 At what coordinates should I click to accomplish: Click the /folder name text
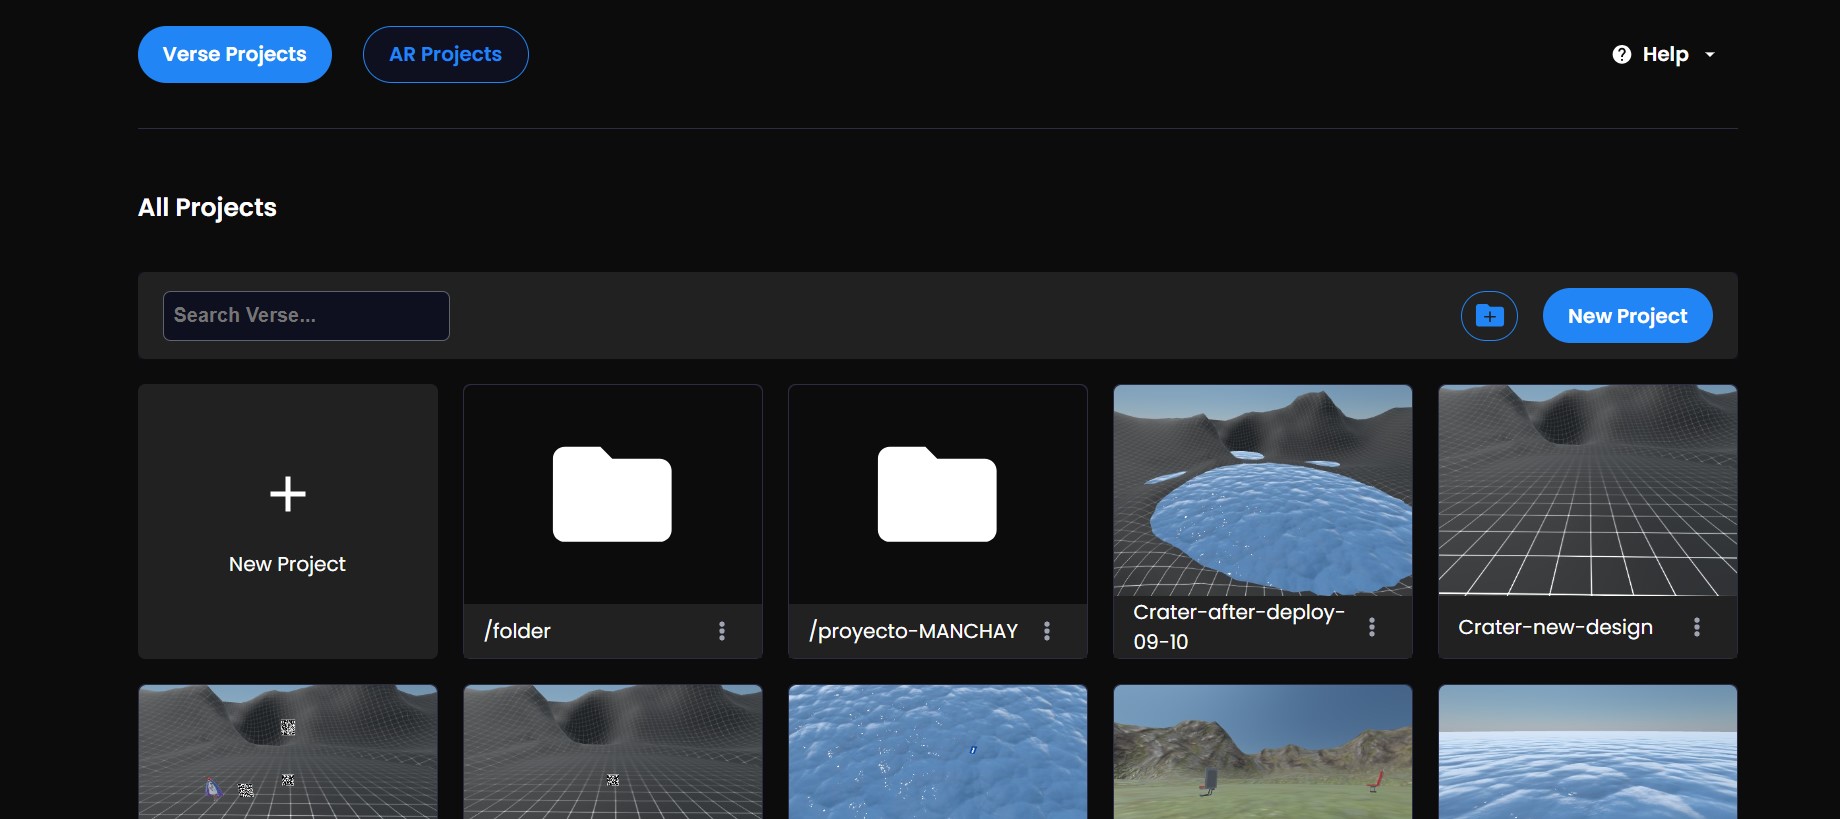click(517, 631)
